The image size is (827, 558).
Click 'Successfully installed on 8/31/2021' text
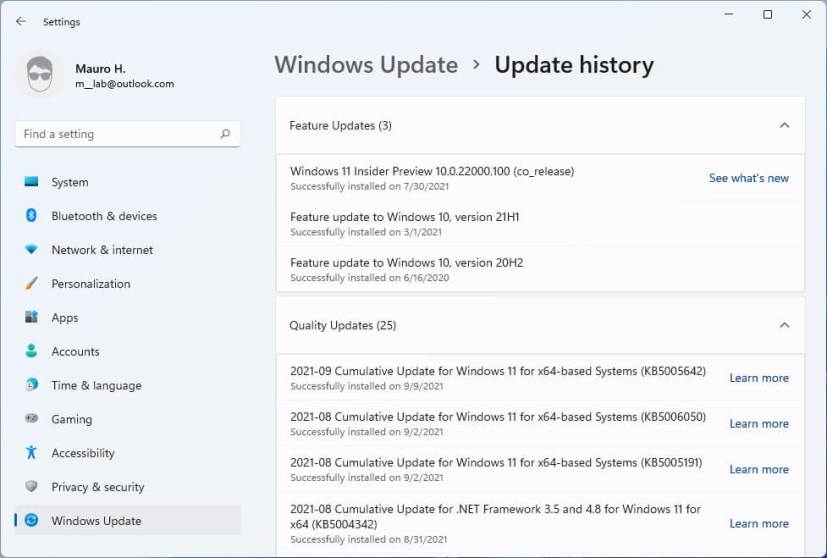tap(368, 540)
